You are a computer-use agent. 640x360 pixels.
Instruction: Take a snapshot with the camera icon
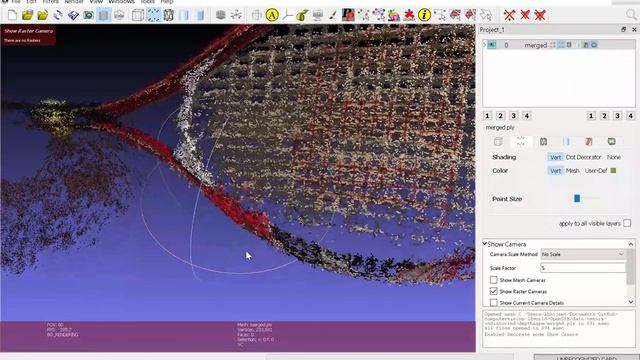click(x=88, y=16)
